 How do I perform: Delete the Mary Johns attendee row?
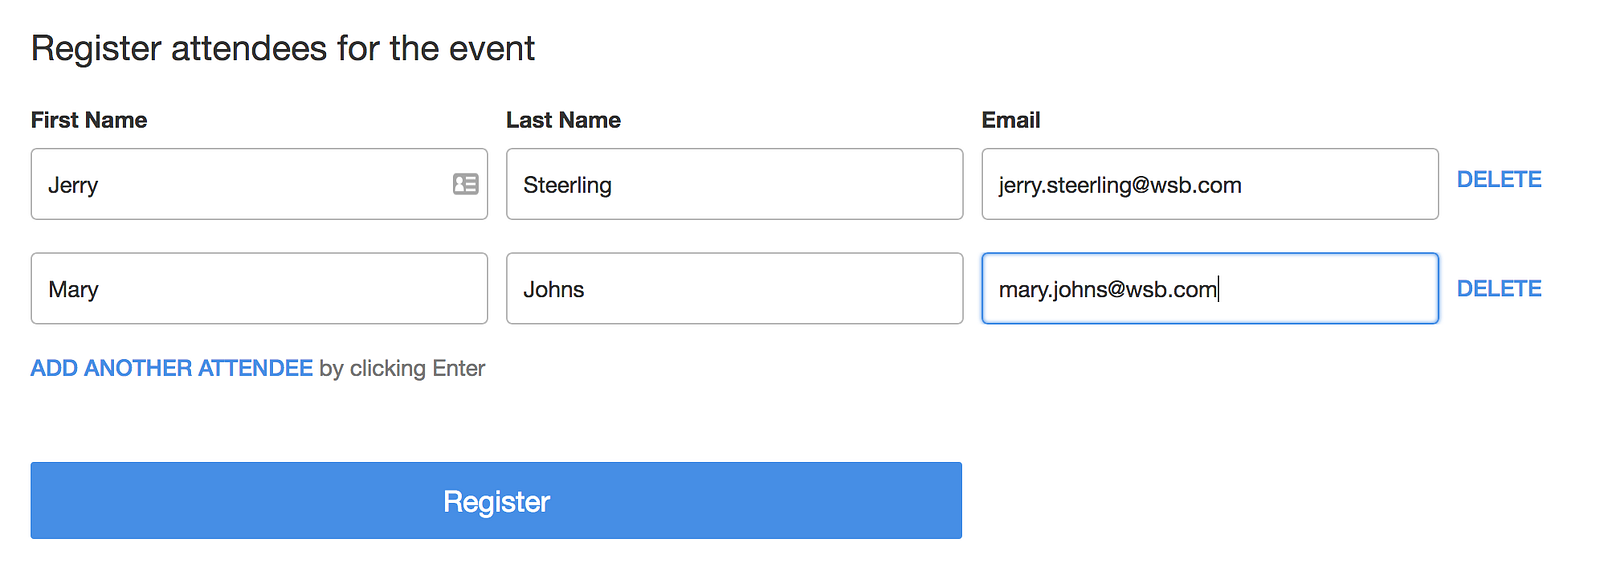pos(1498,289)
